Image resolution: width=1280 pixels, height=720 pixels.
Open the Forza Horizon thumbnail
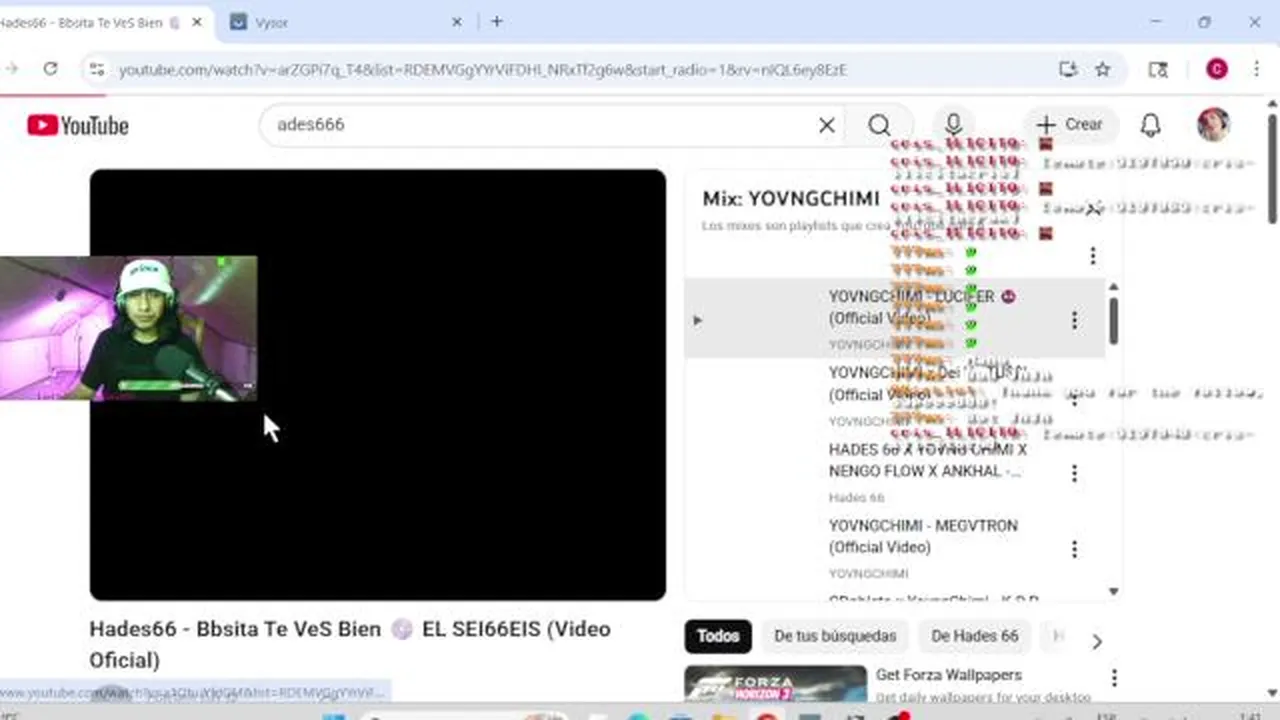pos(775,684)
